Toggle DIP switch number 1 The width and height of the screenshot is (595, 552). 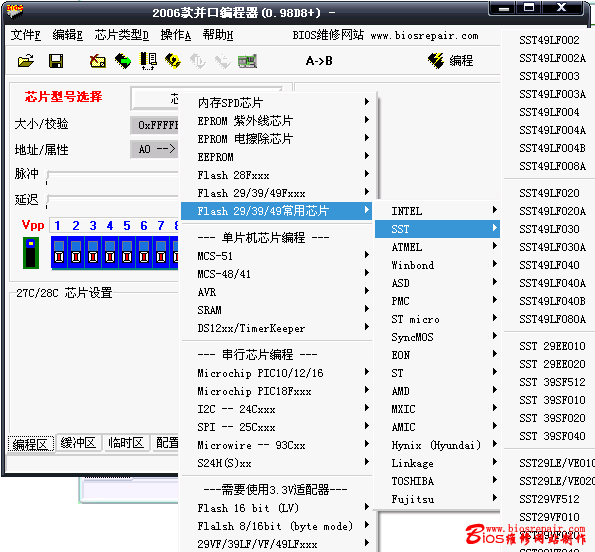[59, 253]
